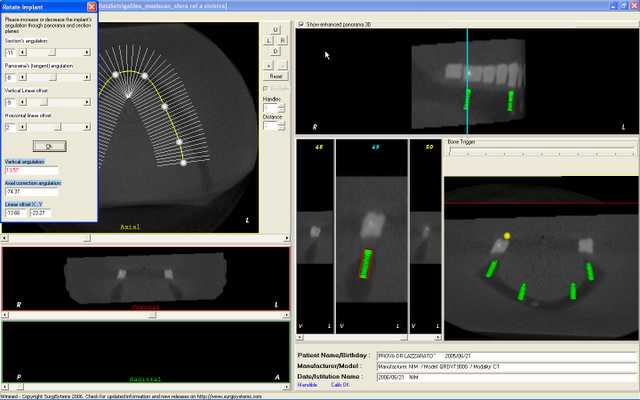The image size is (640, 400).
Task: Click the green implant in the central cross-section
Action: click(366, 264)
